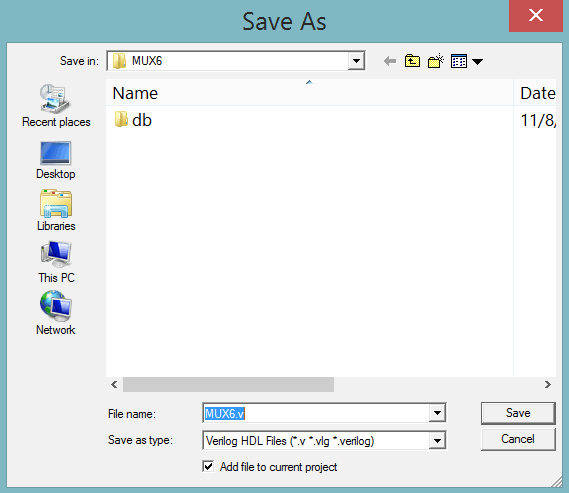The height and width of the screenshot is (493, 569).
Task: Click the Cancel button
Action: click(x=518, y=439)
